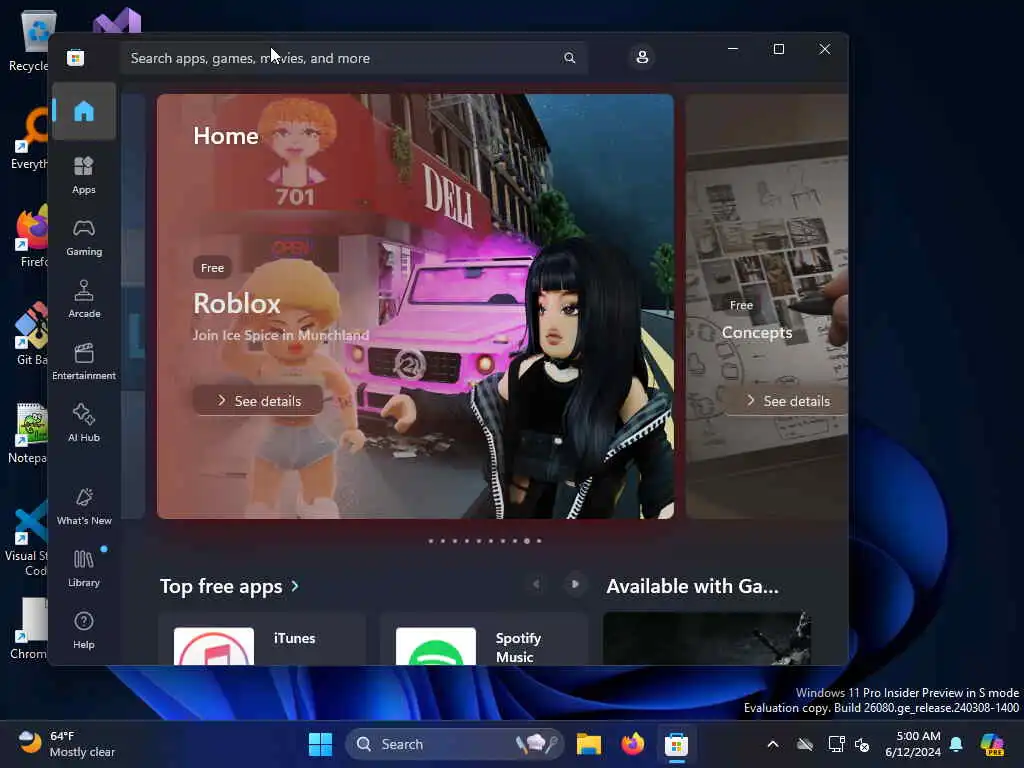Select the last carousel page dot

click(x=539, y=541)
